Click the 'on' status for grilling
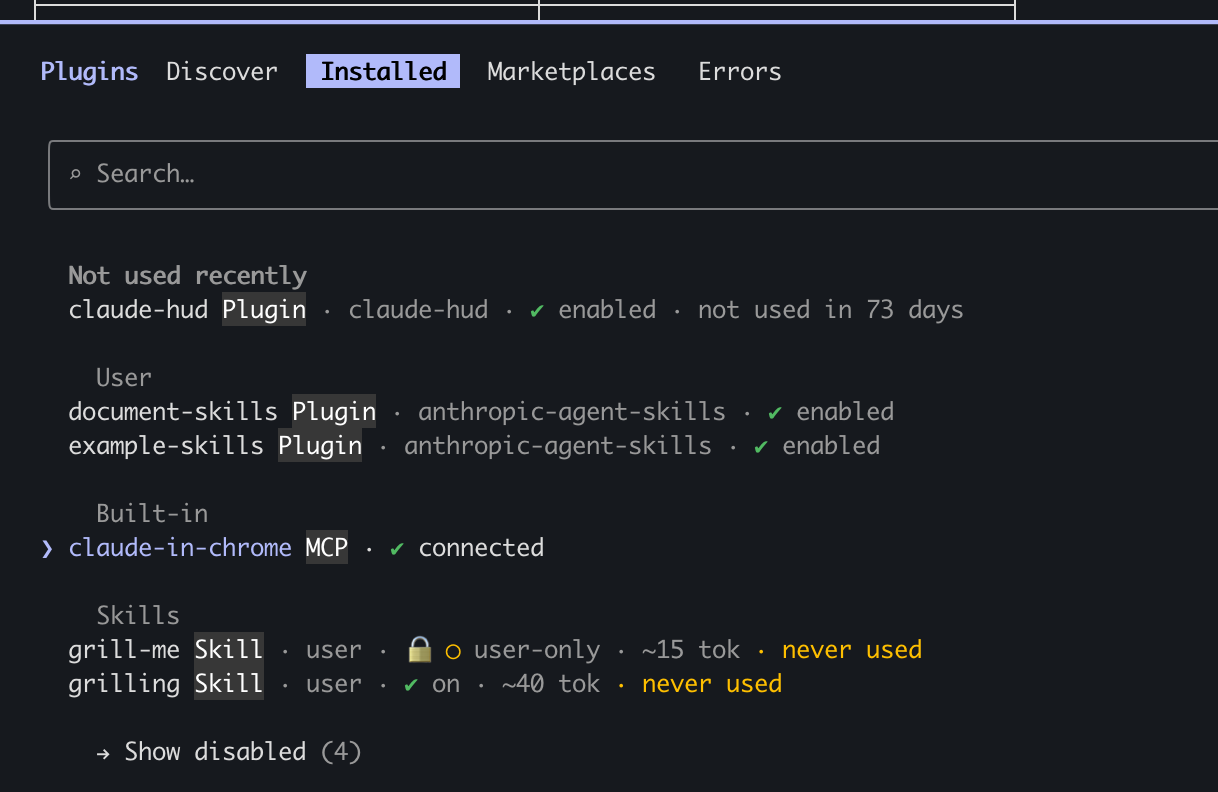 [x=446, y=684]
